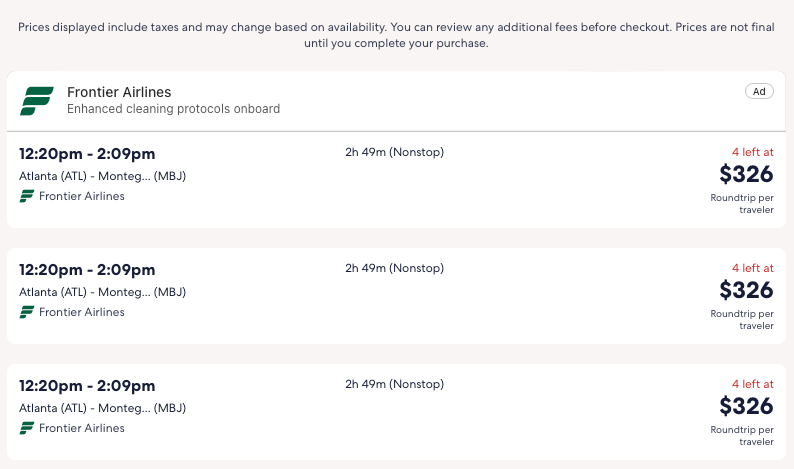
Task: Click the $326 price in first flight card
Action: coord(746,174)
